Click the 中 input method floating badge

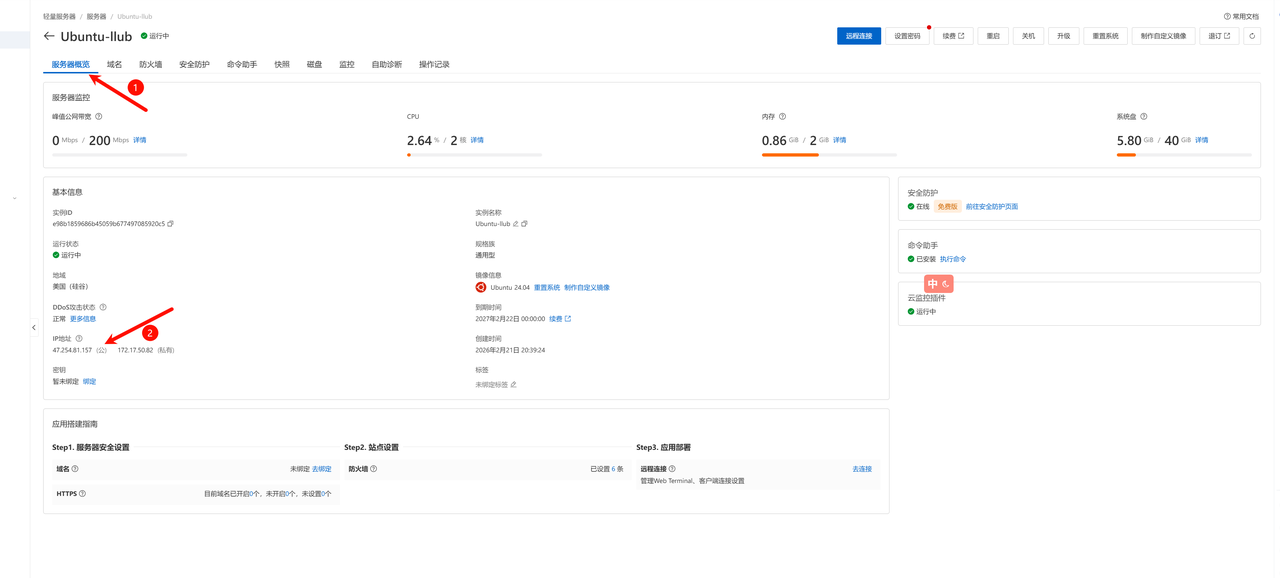[938, 284]
